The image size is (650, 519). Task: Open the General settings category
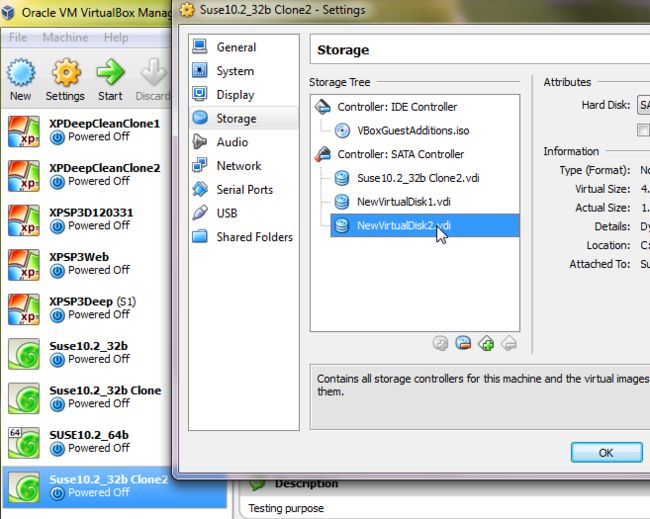click(243, 47)
